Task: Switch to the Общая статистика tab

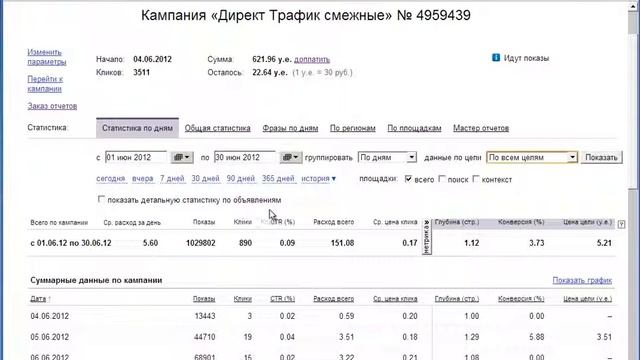Action: pyautogui.click(x=218, y=128)
